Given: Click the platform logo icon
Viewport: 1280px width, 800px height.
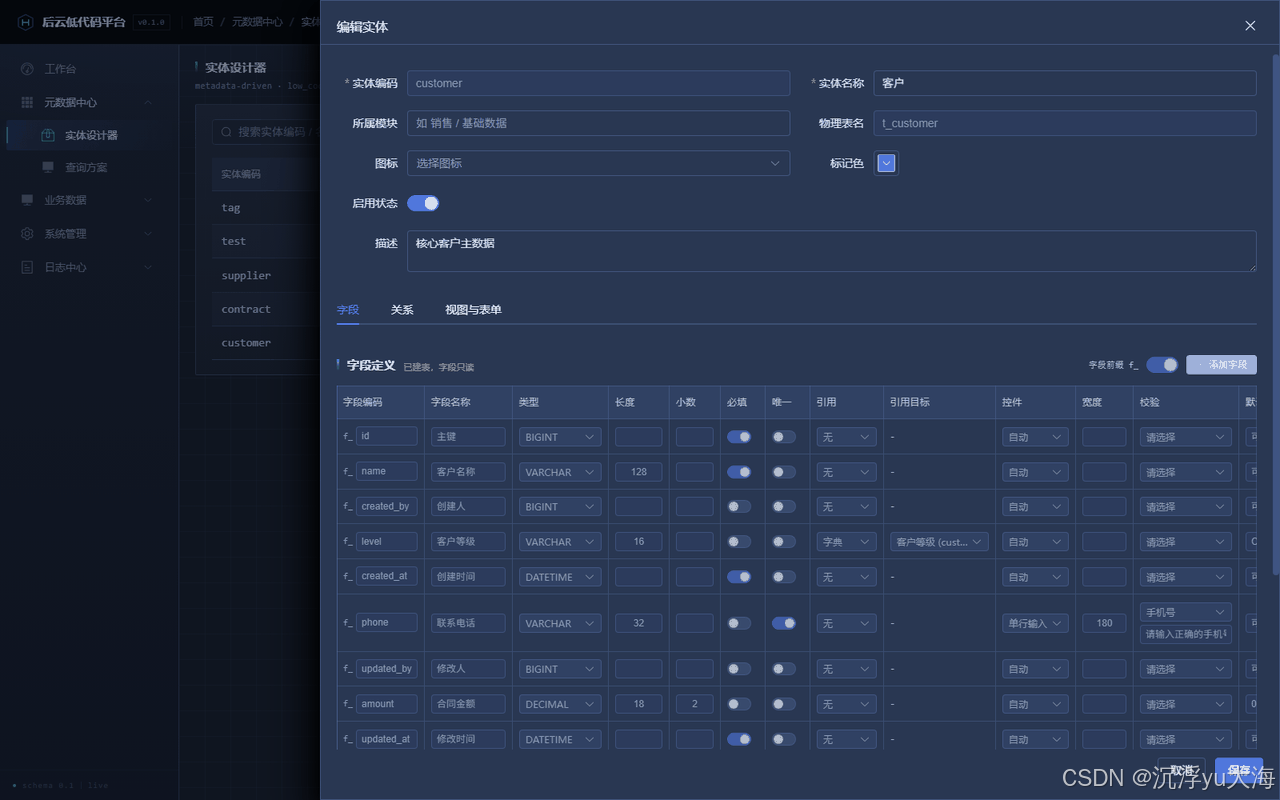Looking at the screenshot, I should tap(26, 22).
